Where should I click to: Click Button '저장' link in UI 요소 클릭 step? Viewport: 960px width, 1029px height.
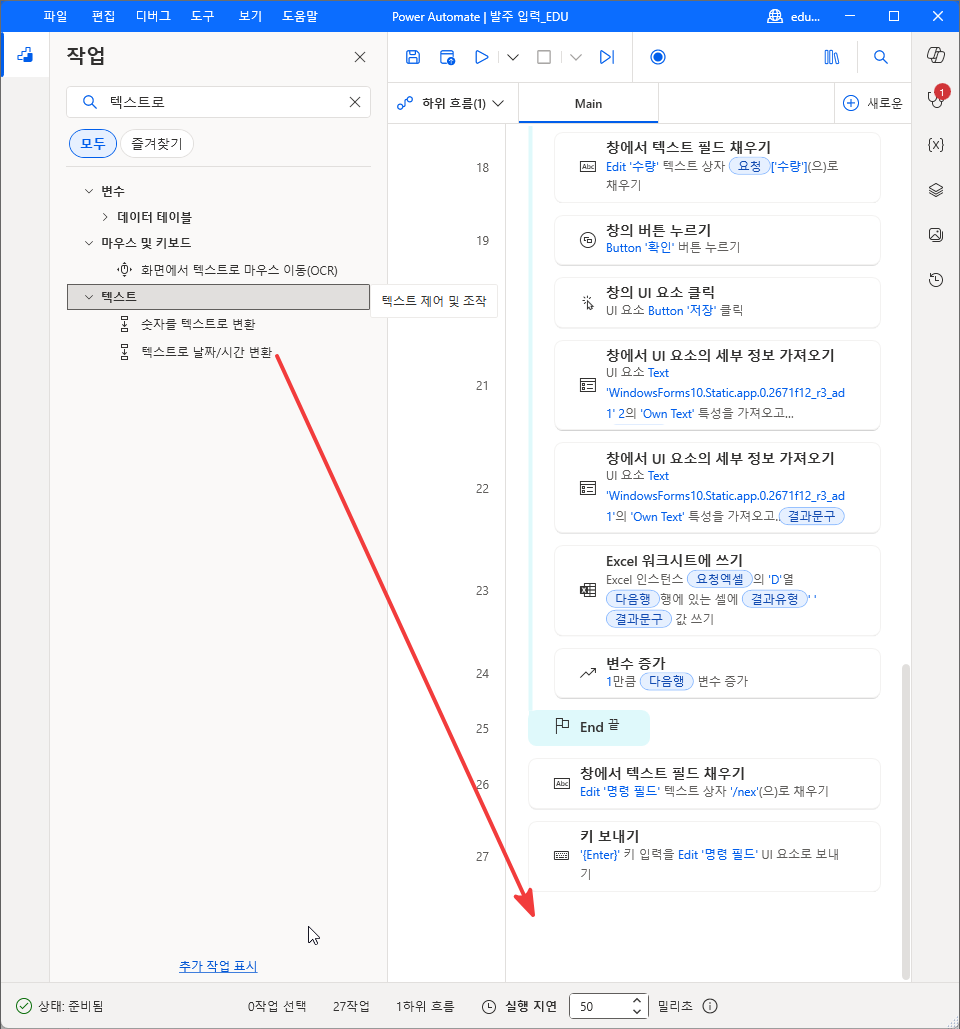682,310
